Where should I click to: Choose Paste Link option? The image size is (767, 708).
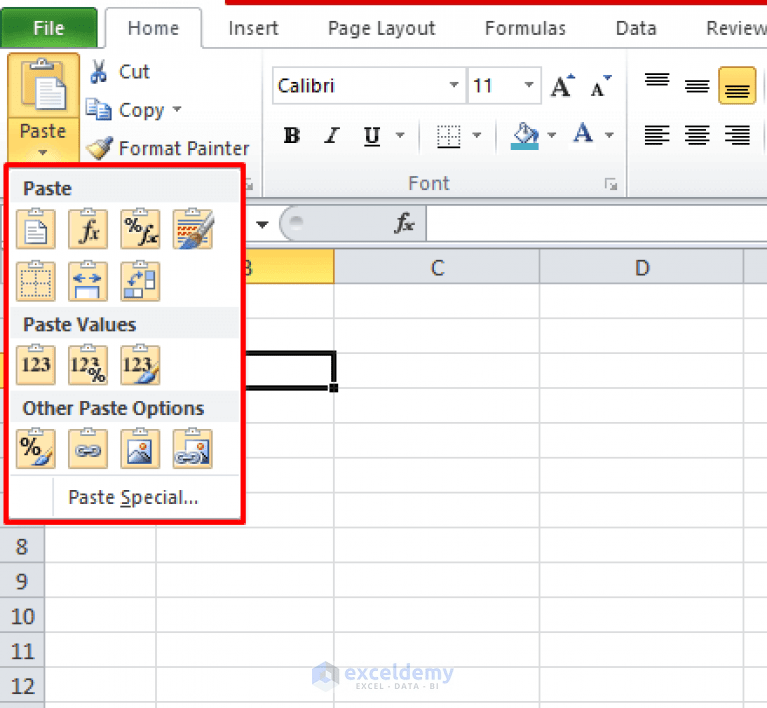coord(88,448)
